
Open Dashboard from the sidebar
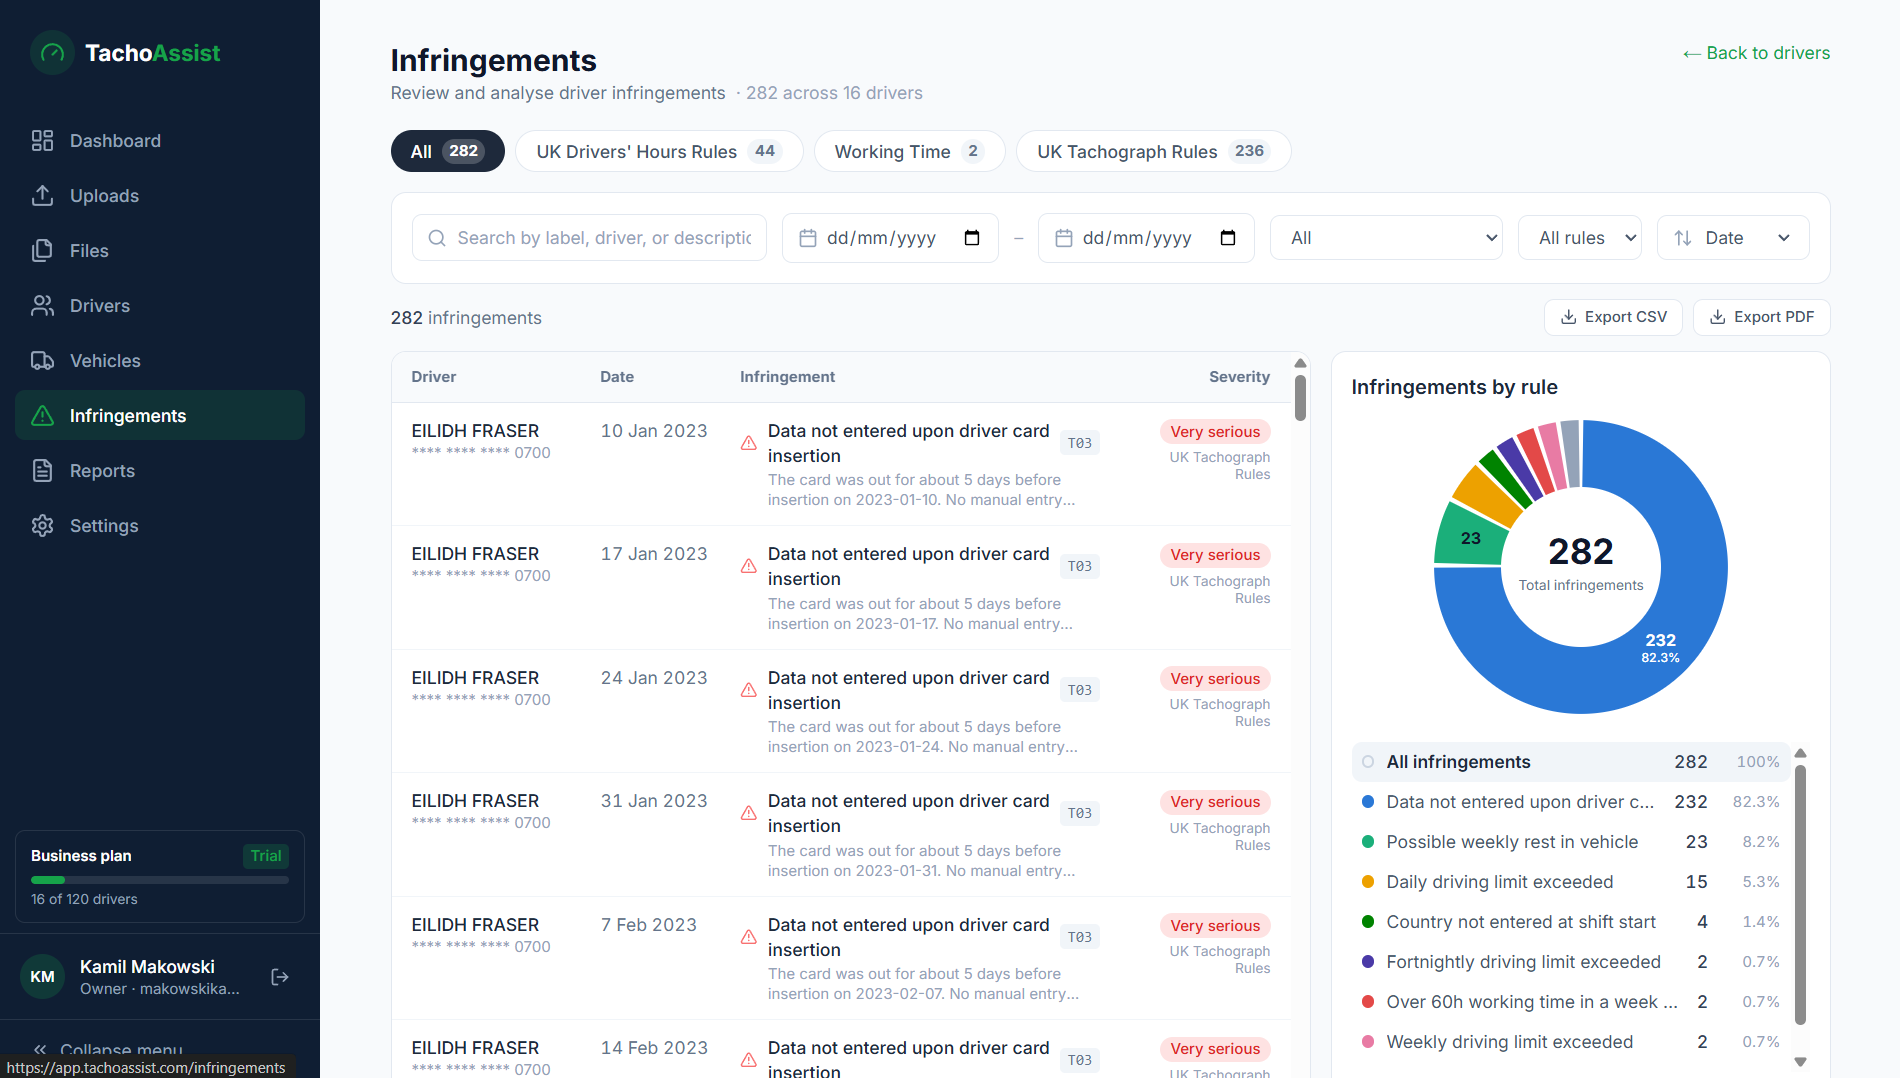point(160,141)
